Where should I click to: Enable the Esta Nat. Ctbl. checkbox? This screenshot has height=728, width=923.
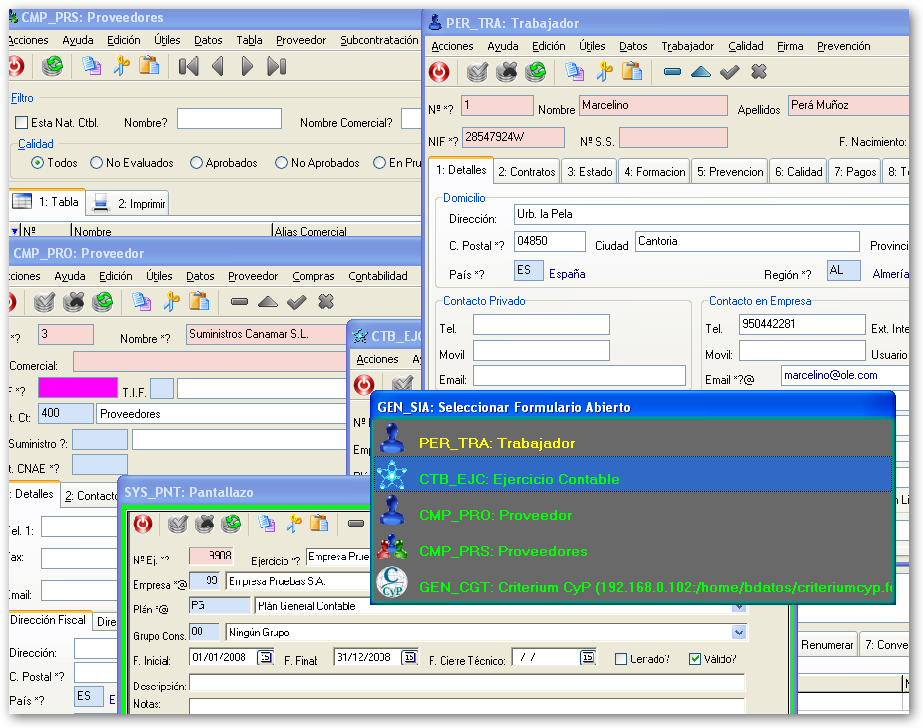(x=22, y=123)
